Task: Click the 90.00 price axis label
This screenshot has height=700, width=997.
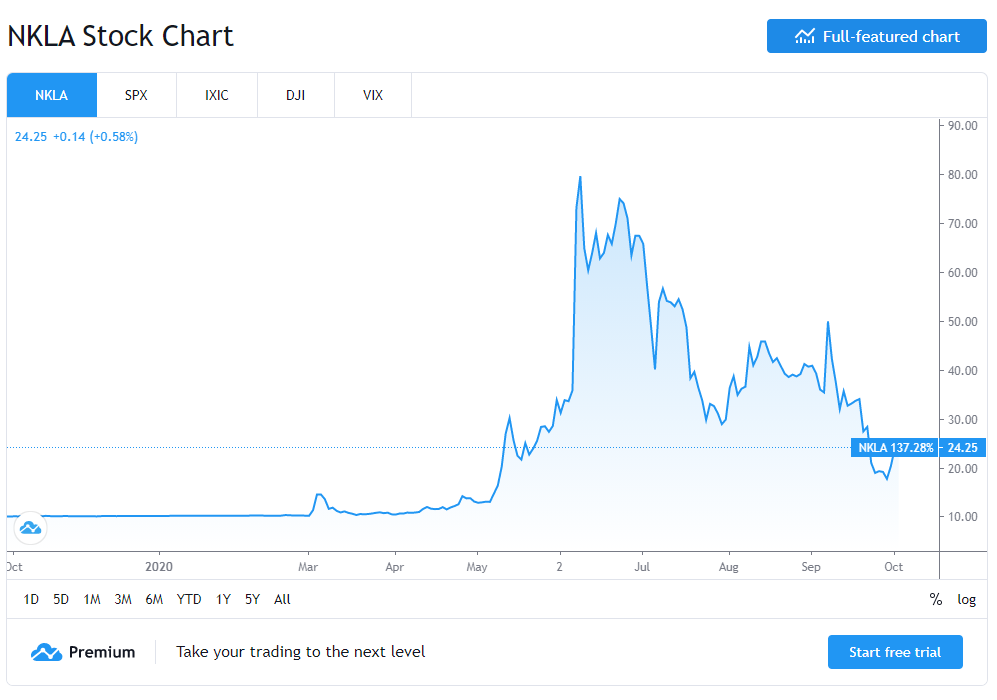Action: pos(963,125)
